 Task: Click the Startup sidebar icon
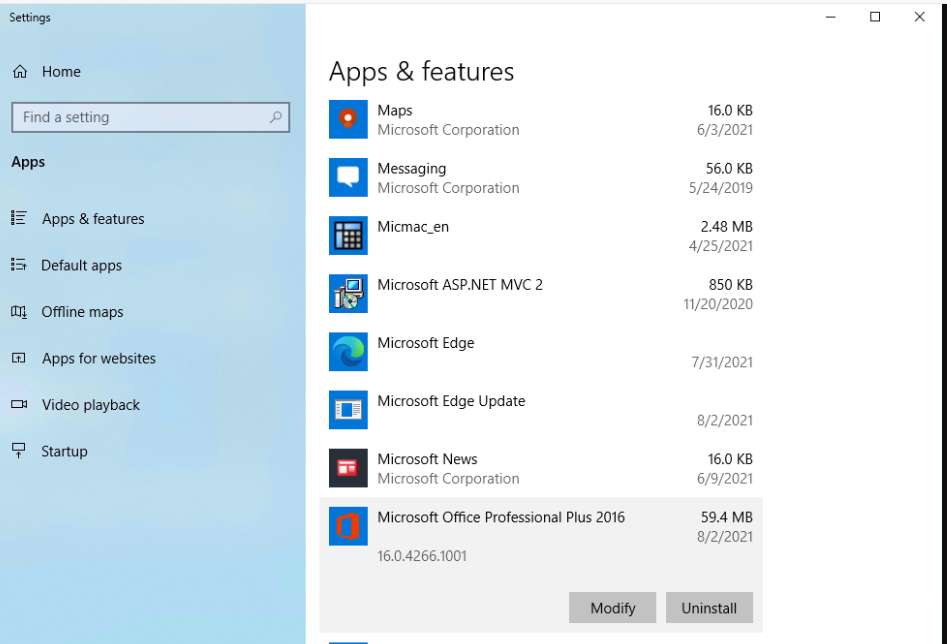click(19, 451)
